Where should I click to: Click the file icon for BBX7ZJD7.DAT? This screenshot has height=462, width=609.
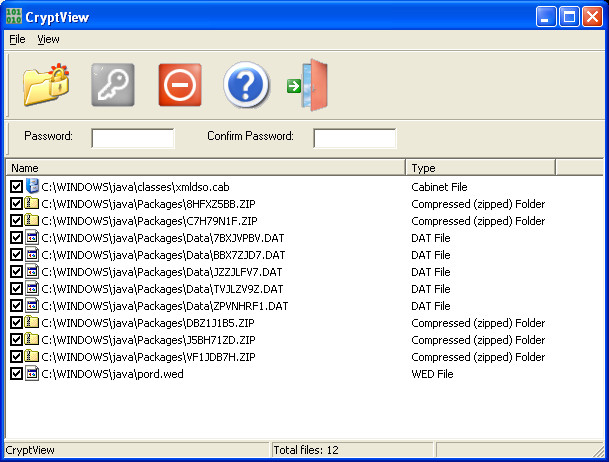click(32, 254)
